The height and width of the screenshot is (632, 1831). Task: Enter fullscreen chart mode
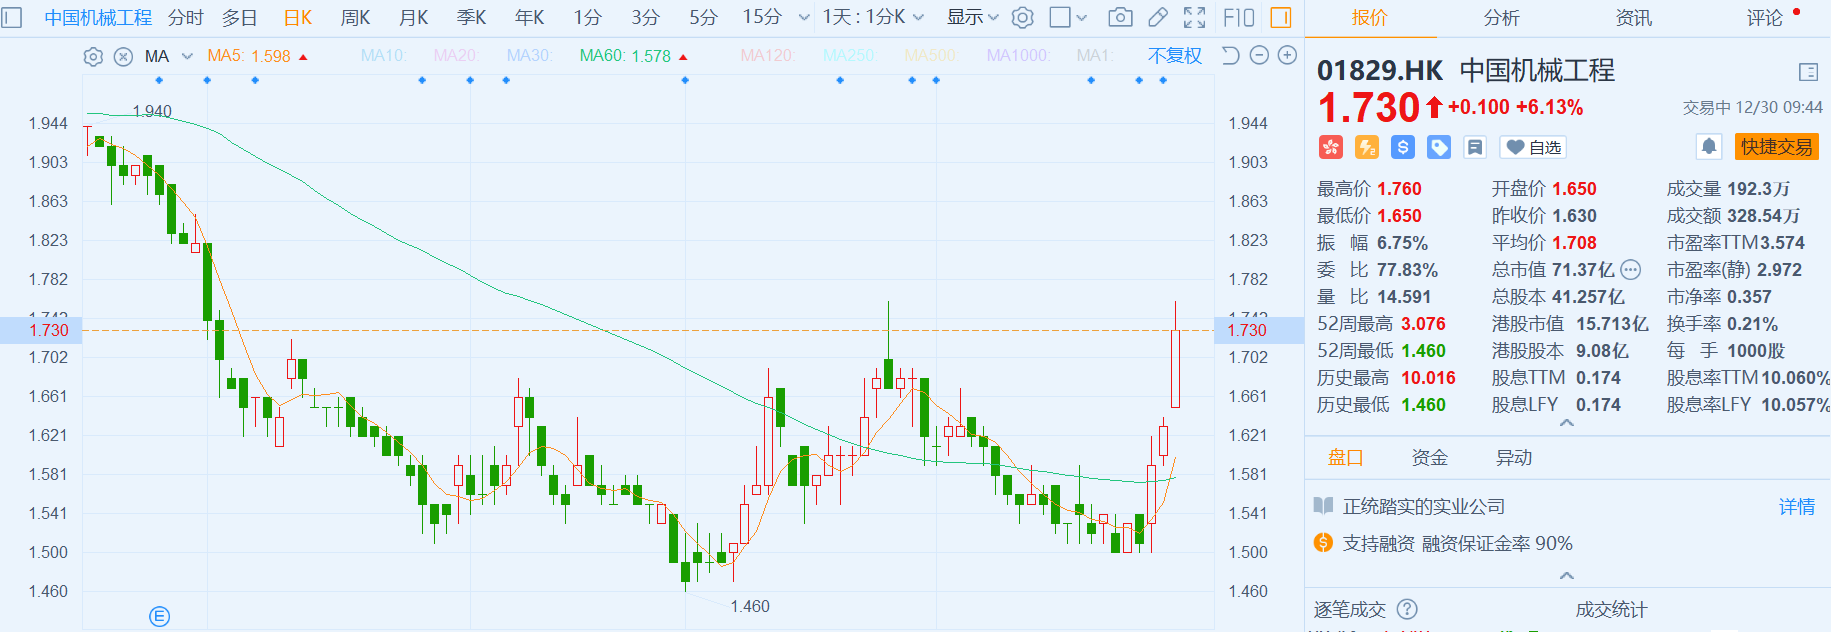pos(1195,18)
